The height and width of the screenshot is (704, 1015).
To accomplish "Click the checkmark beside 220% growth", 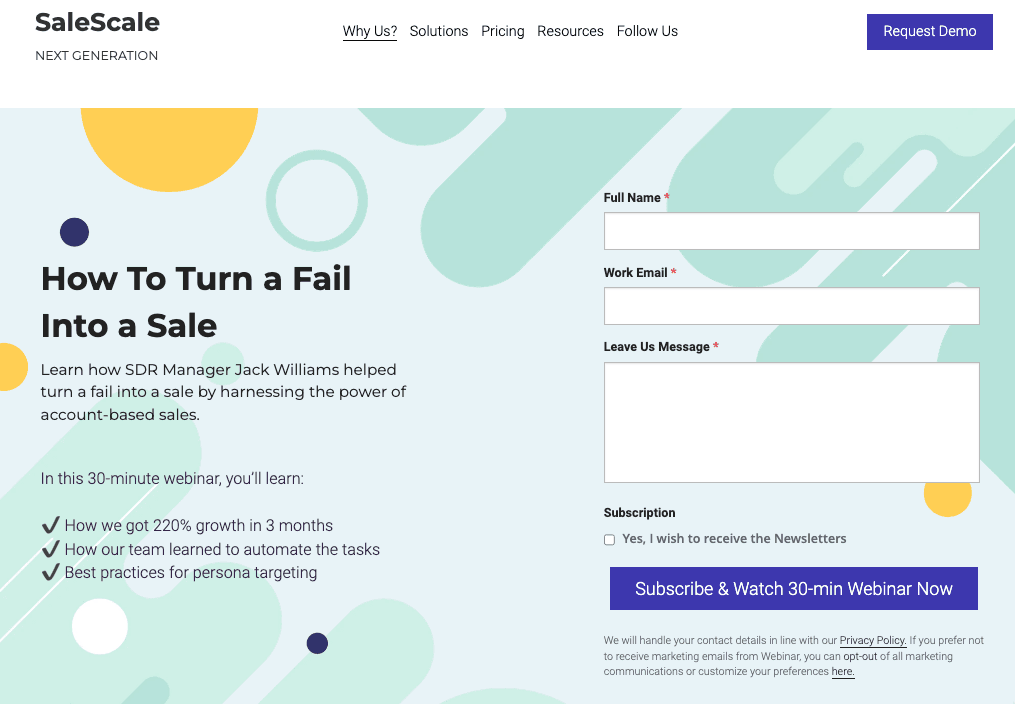I will pos(51,525).
